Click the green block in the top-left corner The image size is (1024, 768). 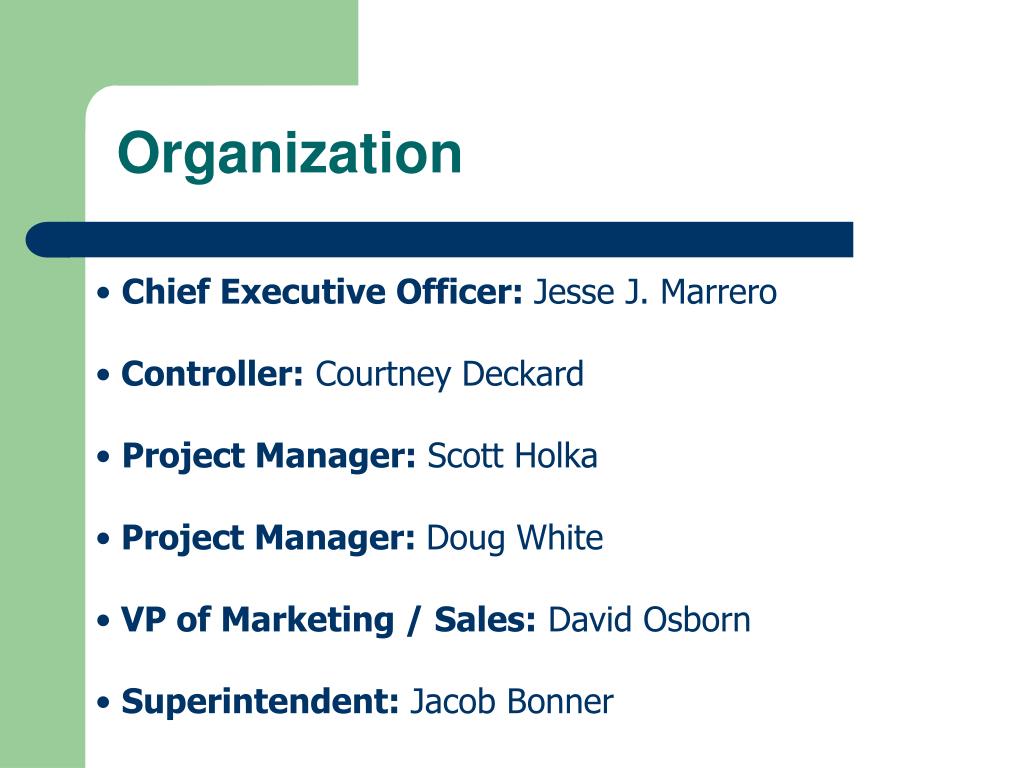(179, 42)
